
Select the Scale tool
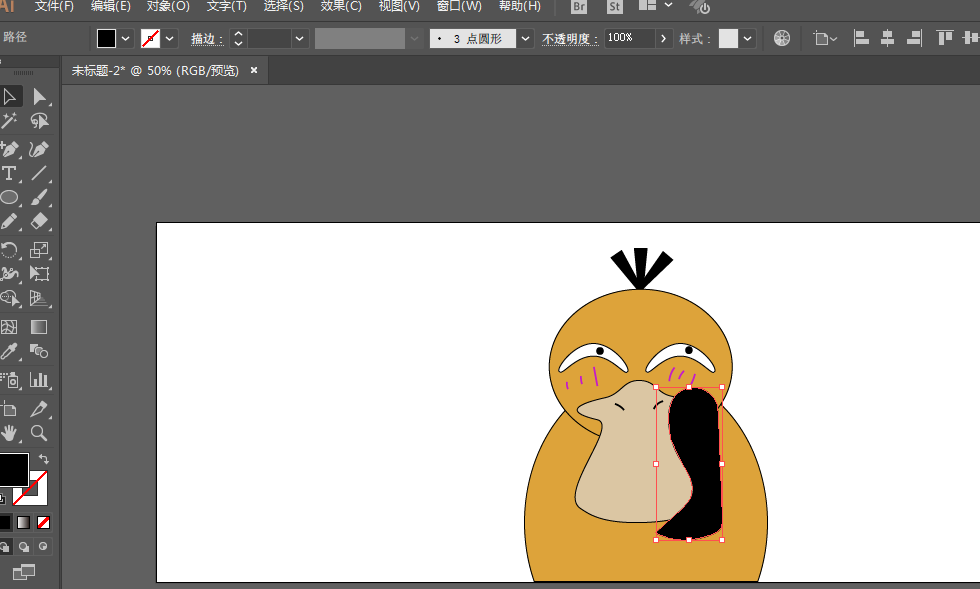pos(39,250)
